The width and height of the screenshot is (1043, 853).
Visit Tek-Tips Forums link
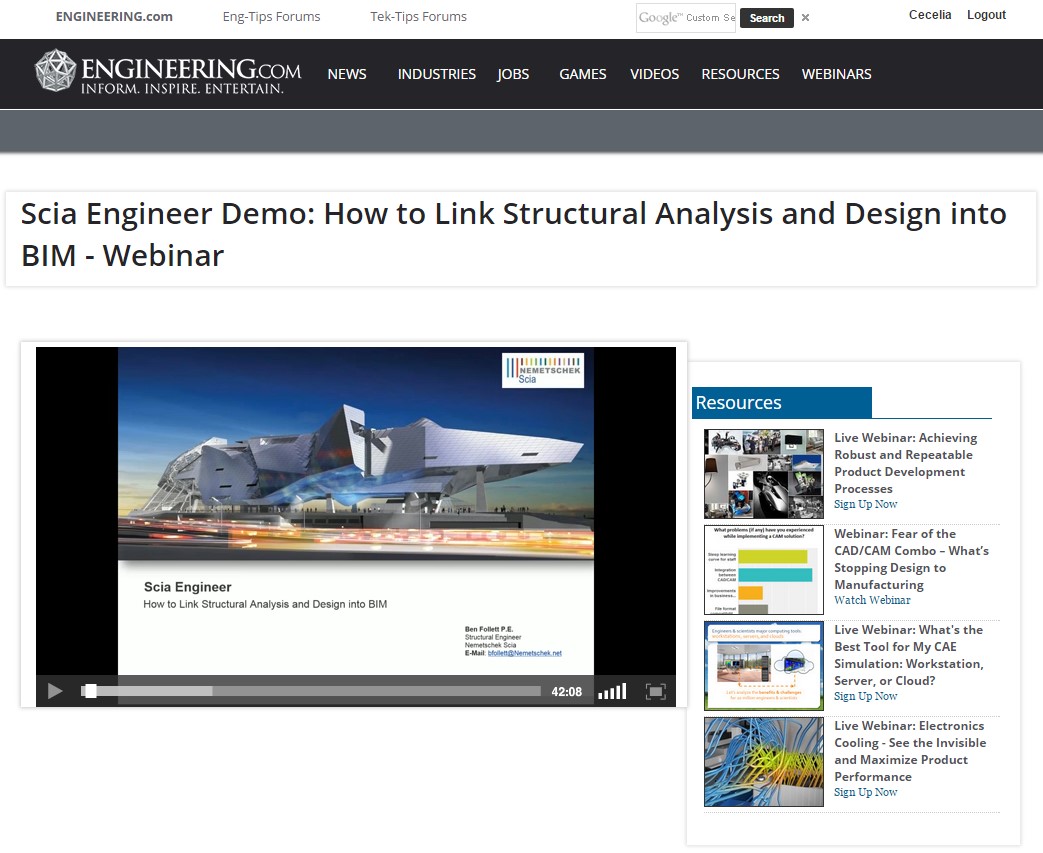pyautogui.click(x=418, y=17)
